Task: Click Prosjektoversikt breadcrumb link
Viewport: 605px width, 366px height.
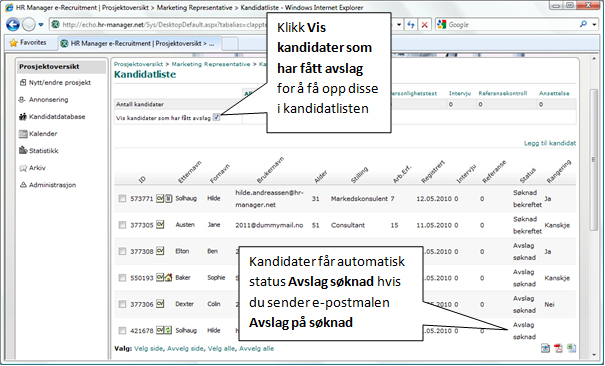Action: click(139, 64)
